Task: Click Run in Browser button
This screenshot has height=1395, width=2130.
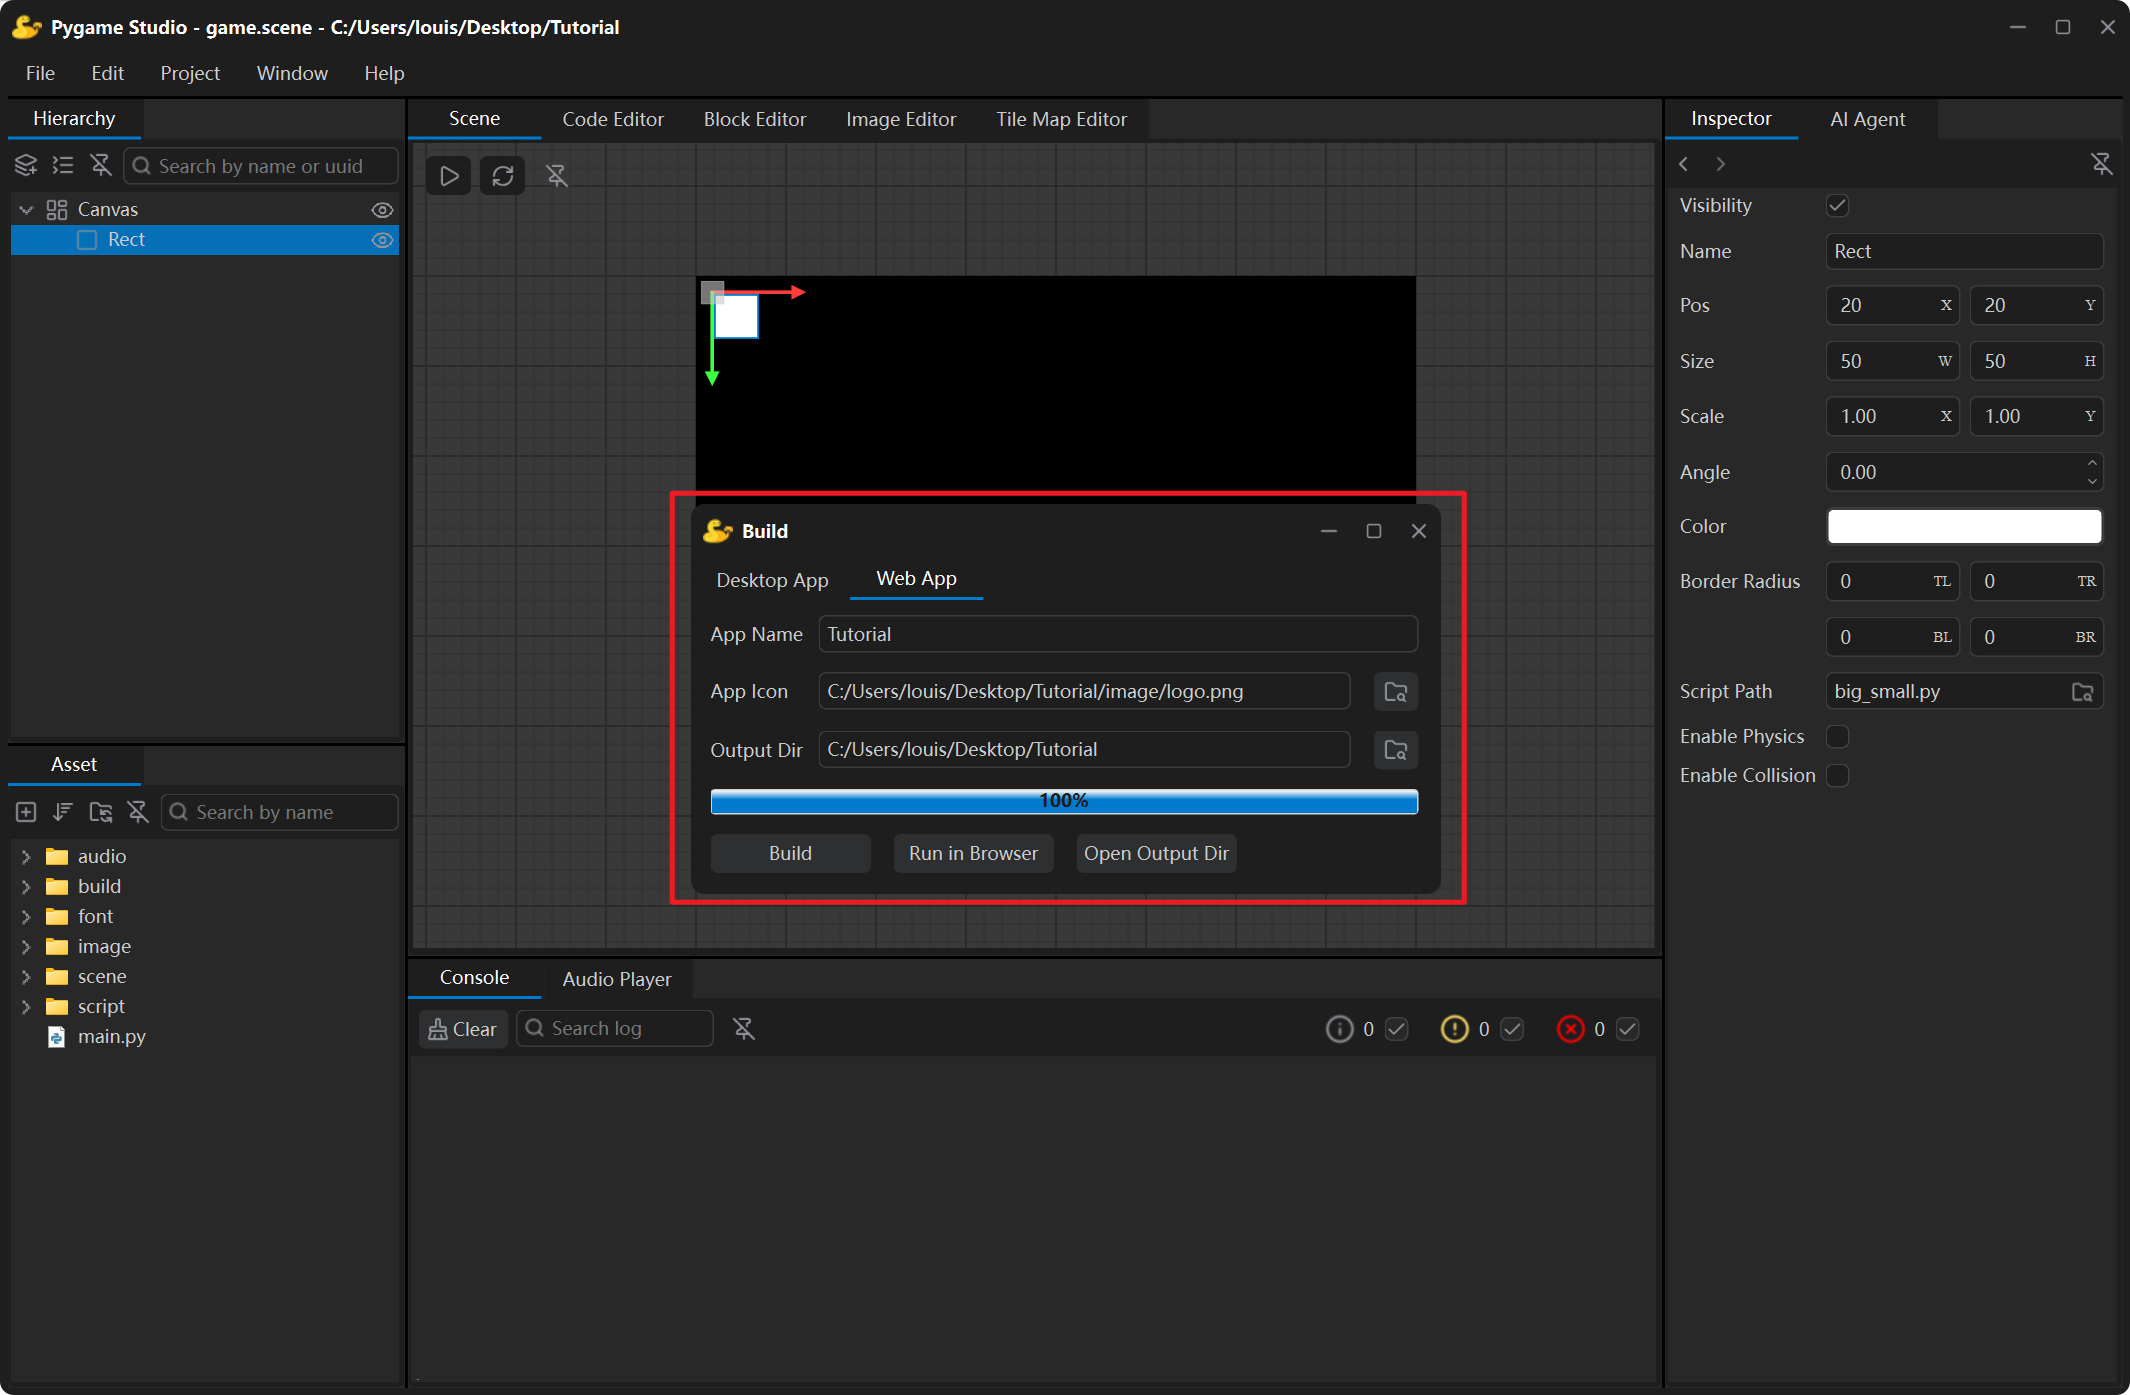Action: click(x=973, y=853)
